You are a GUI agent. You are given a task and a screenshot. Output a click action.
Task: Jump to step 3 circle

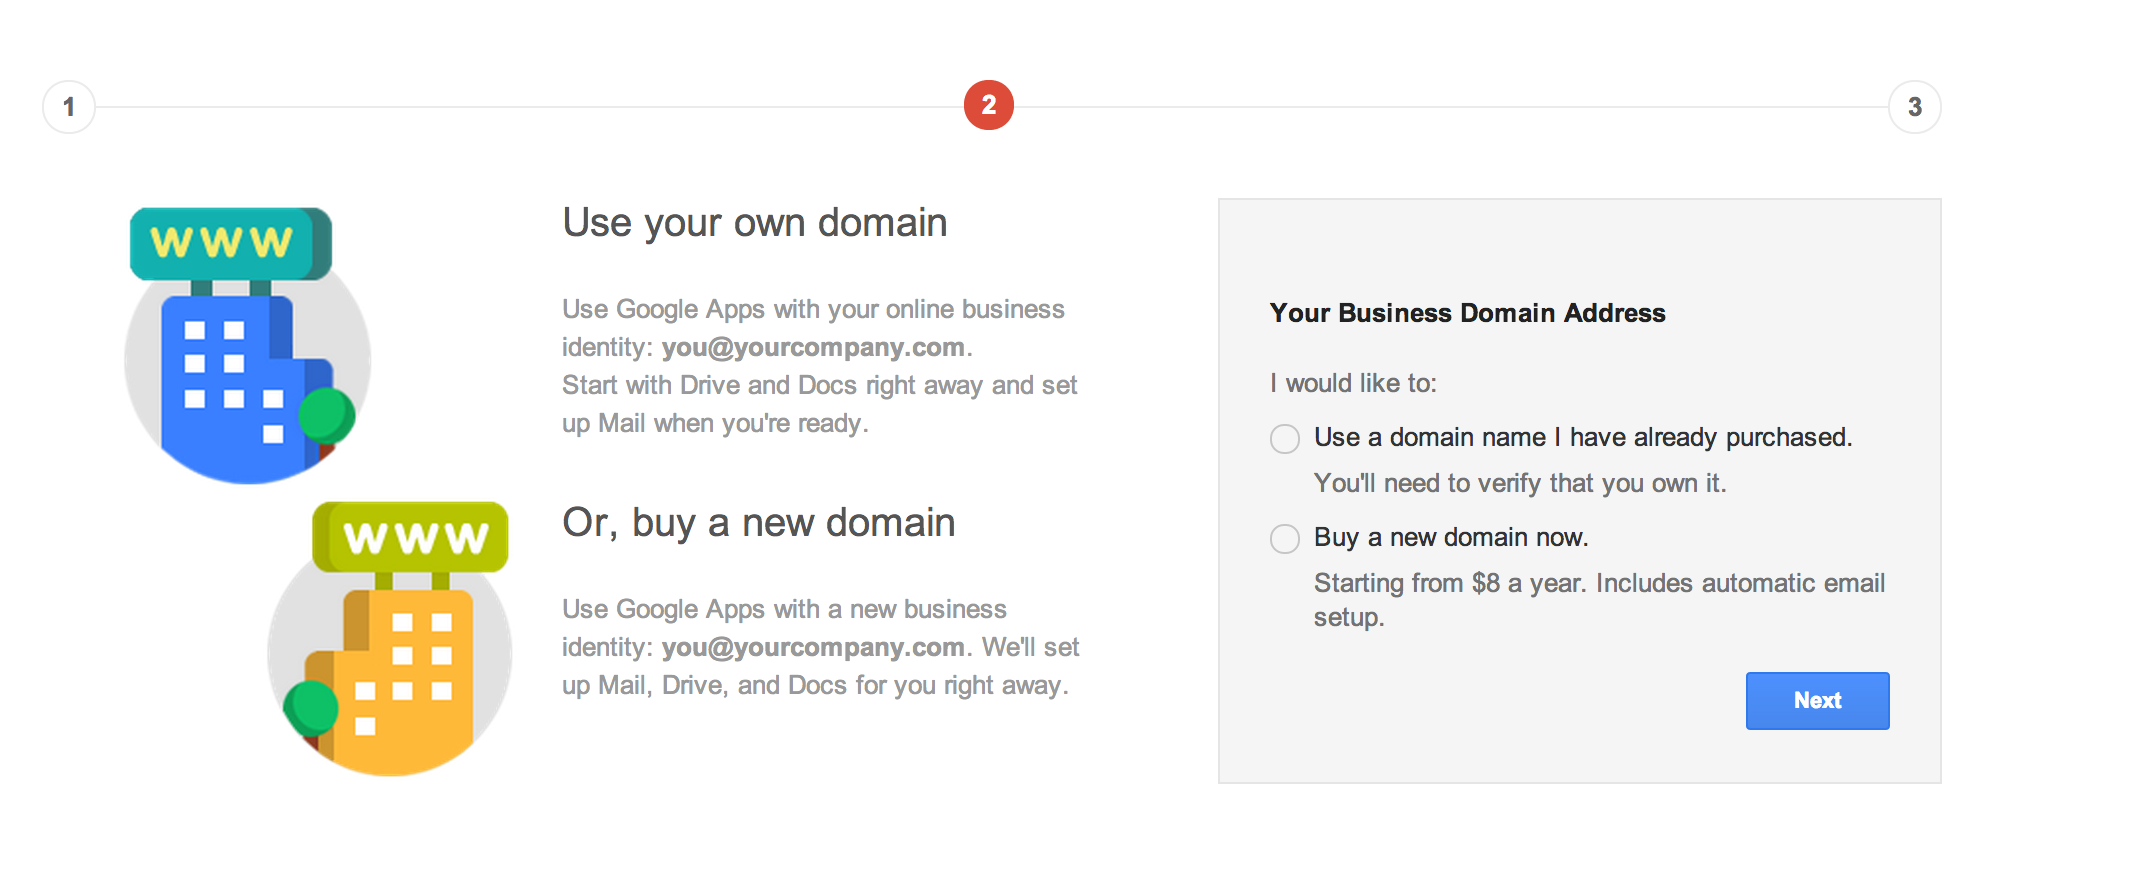(1915, 107)
